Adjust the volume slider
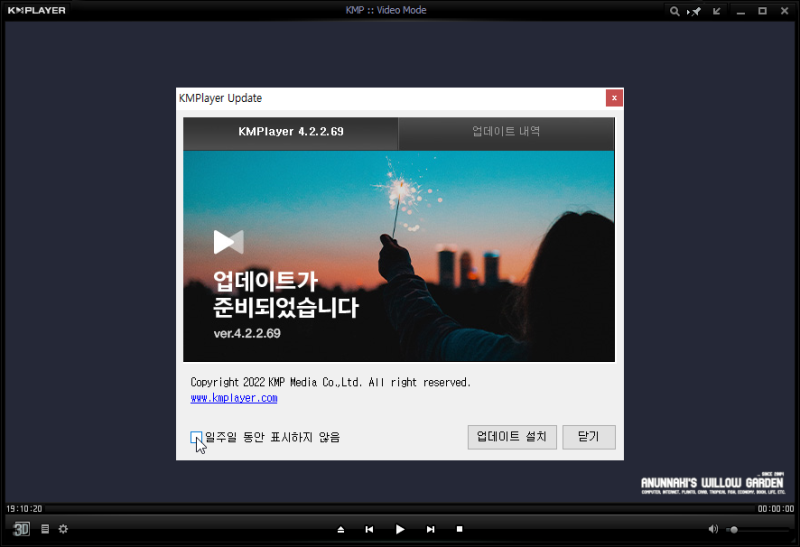The image size is (800, 547). [758, 530]
